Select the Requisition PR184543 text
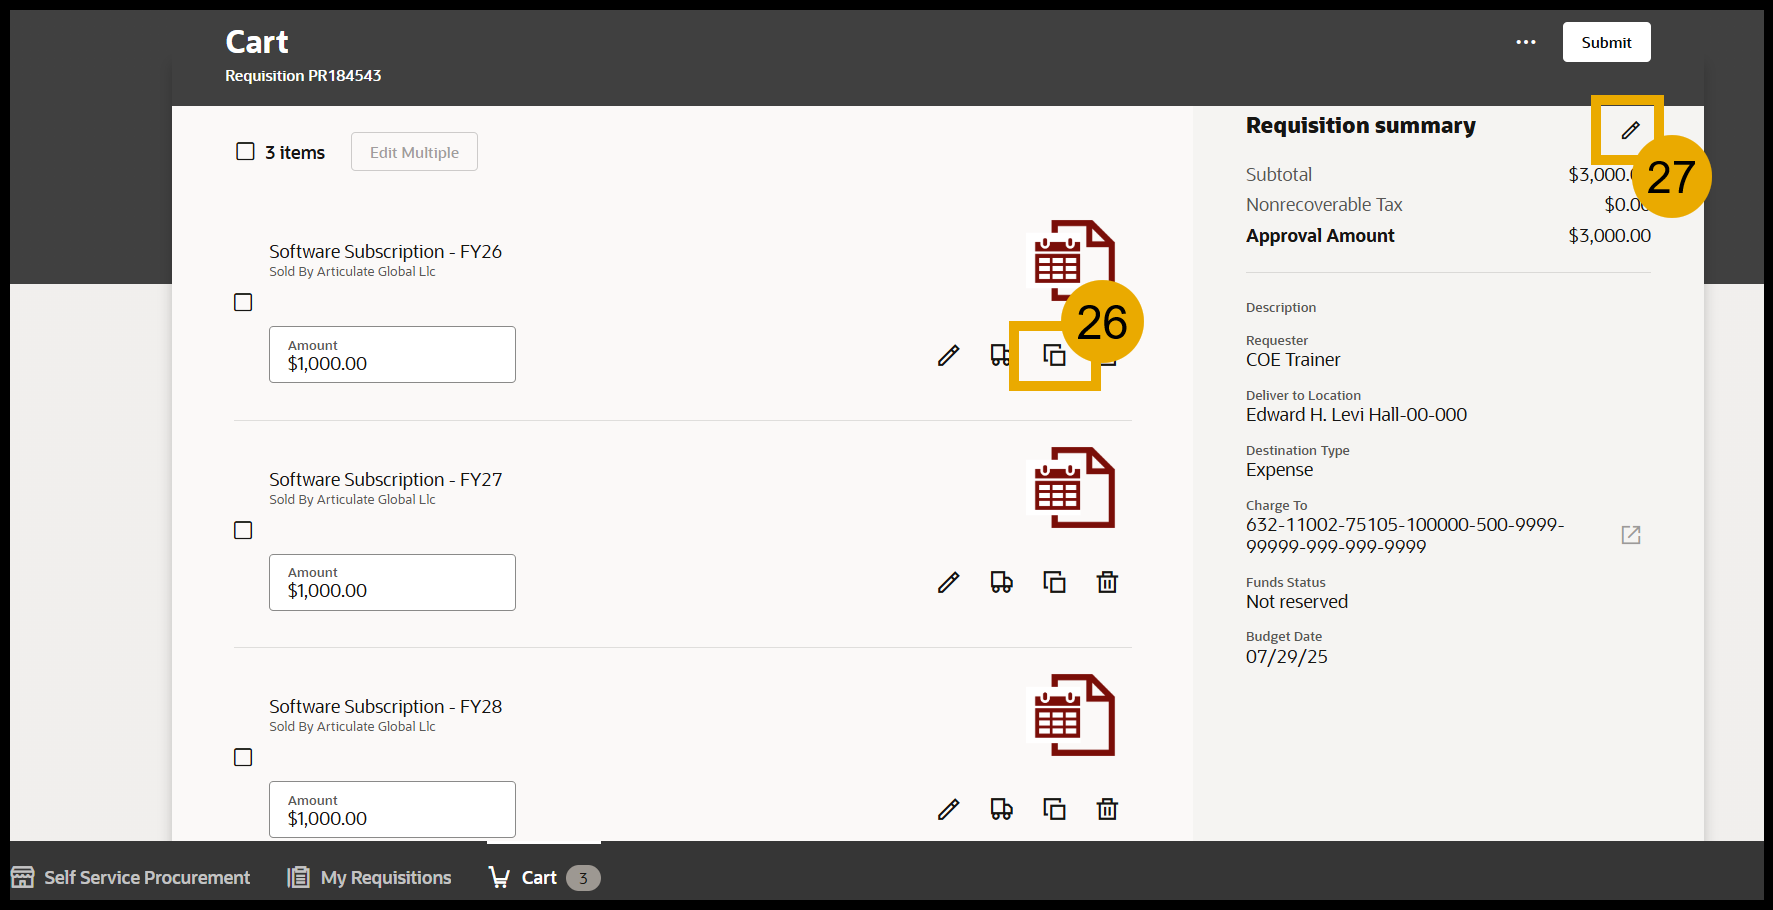This screenshot has height=910, width=1773. [303, 75]
